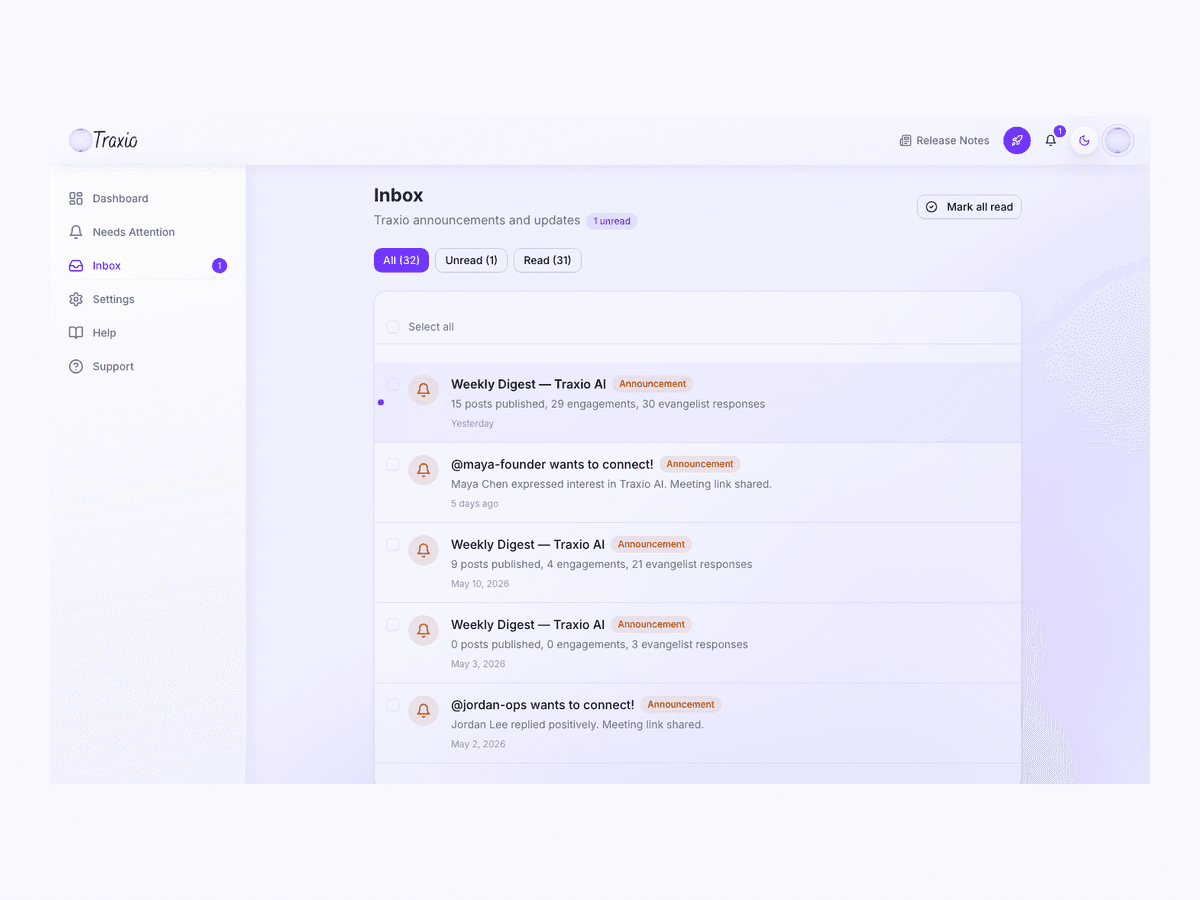Tick the checkbox for the May 3 digest
The height and width of the screenshot is (900, 1200).
pyautogui.click(x=393, y=624)
